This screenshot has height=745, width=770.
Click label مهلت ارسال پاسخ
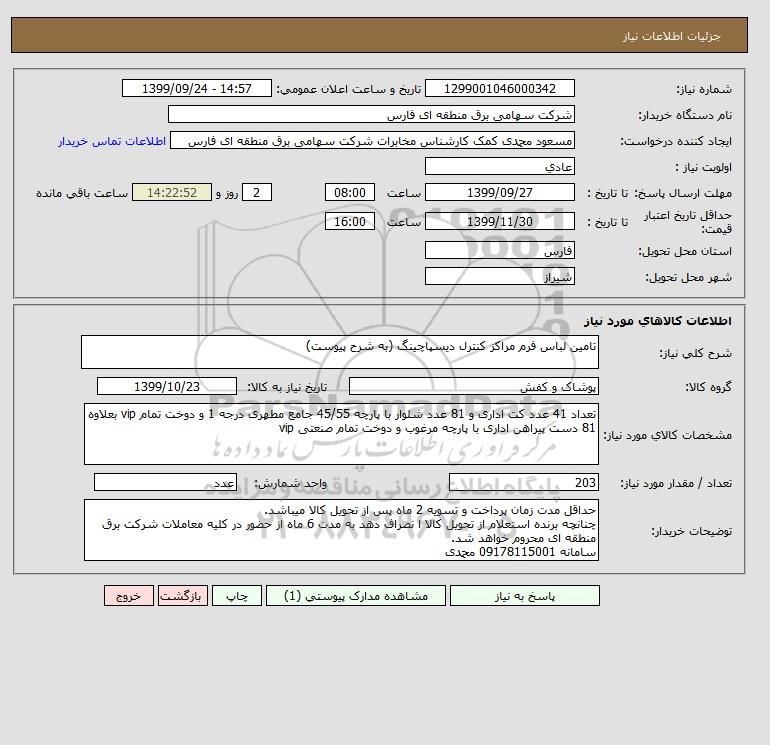coord(684,193)
